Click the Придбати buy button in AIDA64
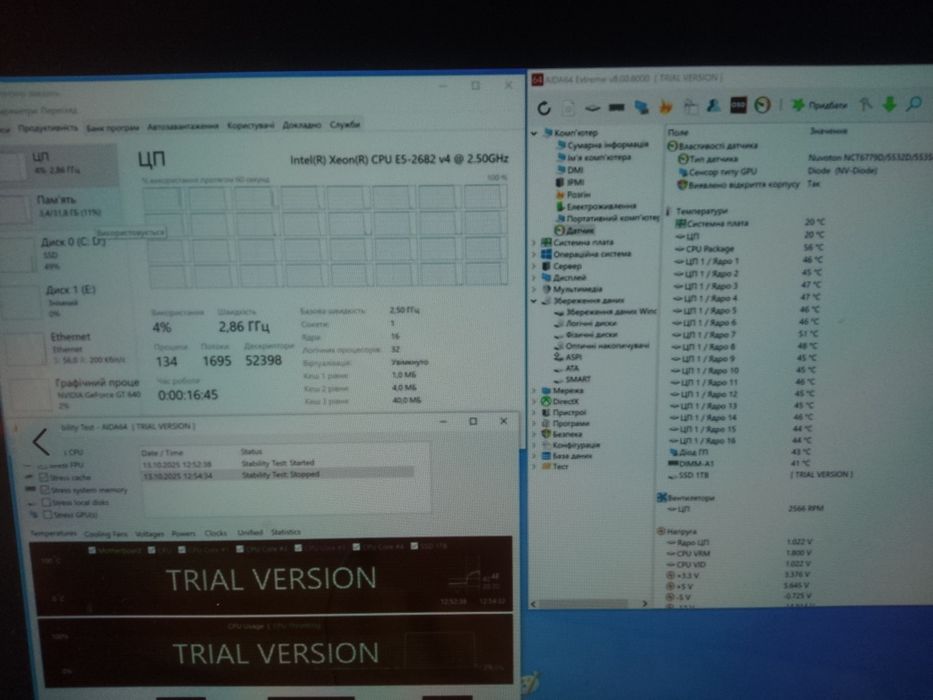This screenshot has height=700, width=933. point(819,105)
